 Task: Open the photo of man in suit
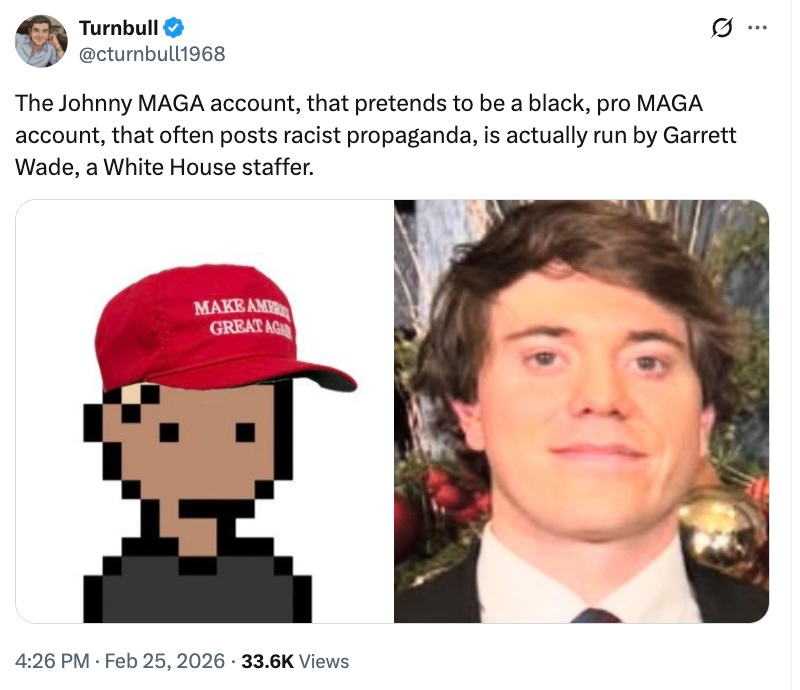click(582, 411)
